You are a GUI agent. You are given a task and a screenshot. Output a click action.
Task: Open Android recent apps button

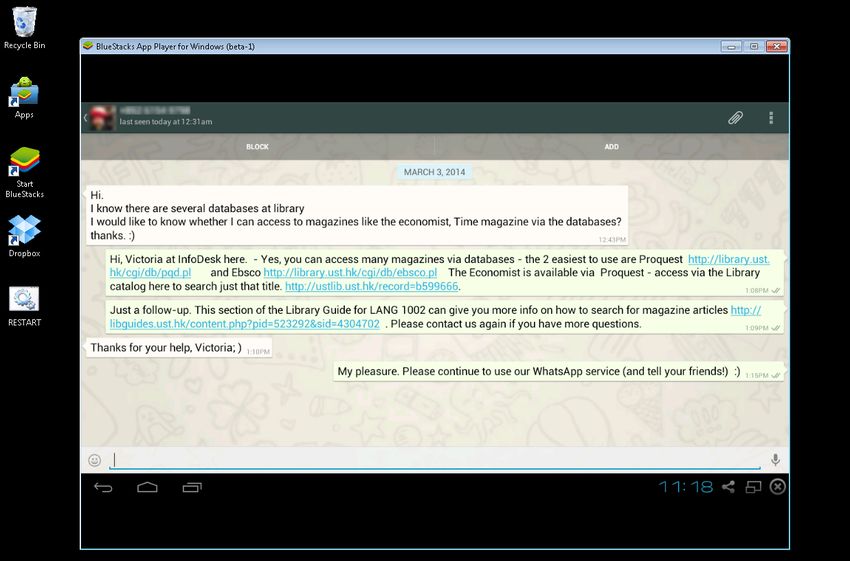coord(192,487)
